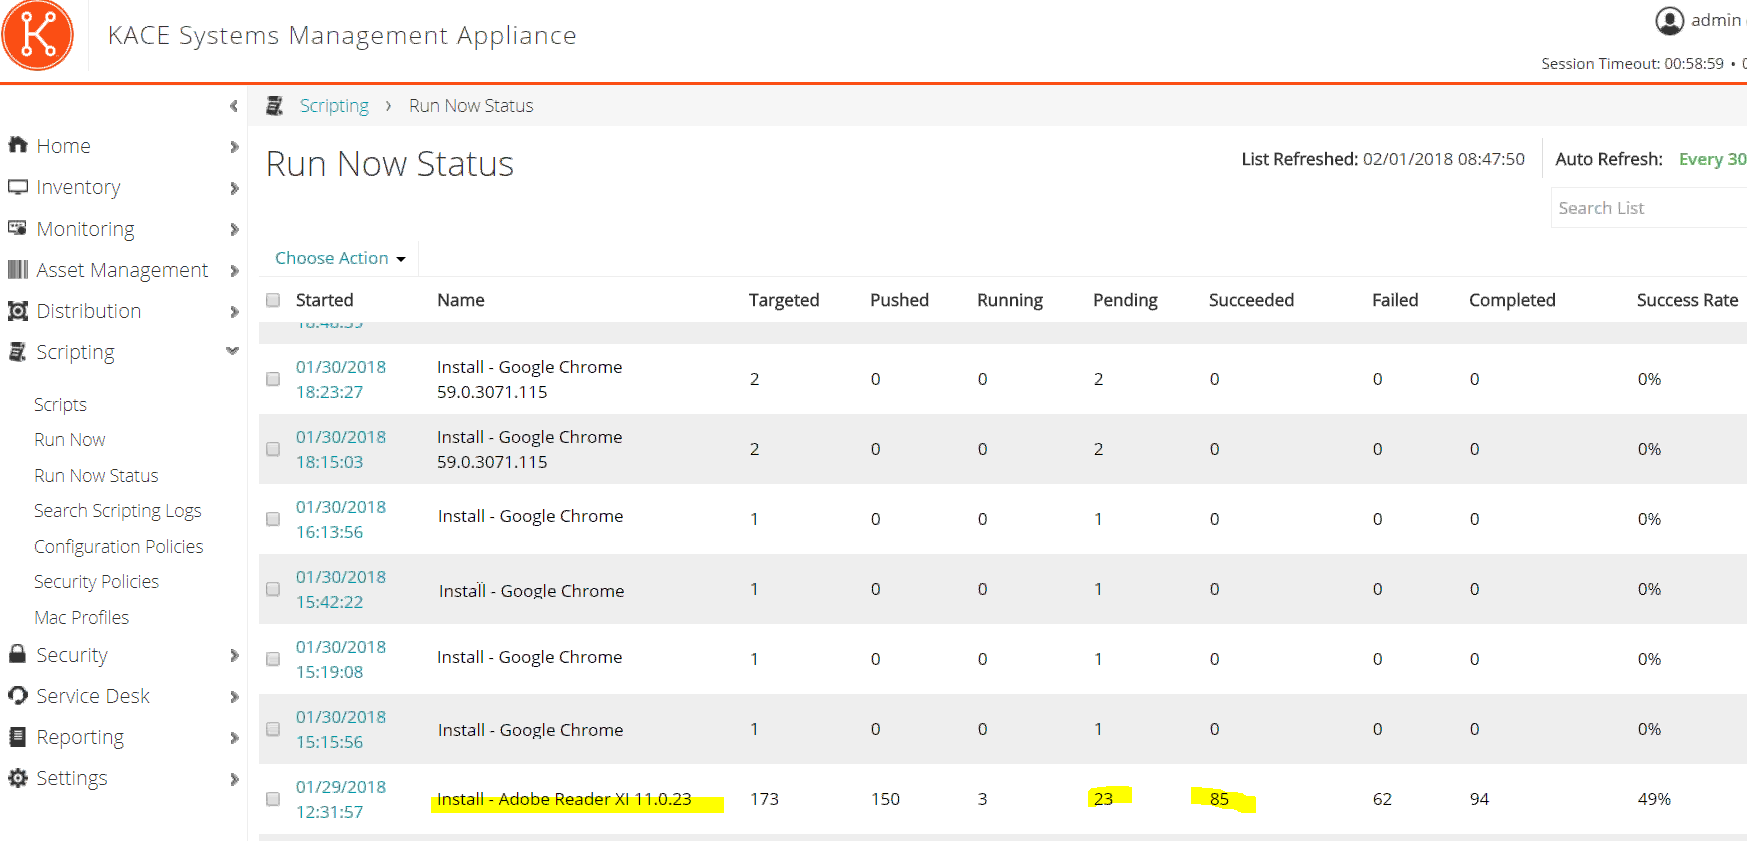The height and width of the screenshot is (841, 1747).
Task: Expand the Home menu arrow
Action: (234, 147)
